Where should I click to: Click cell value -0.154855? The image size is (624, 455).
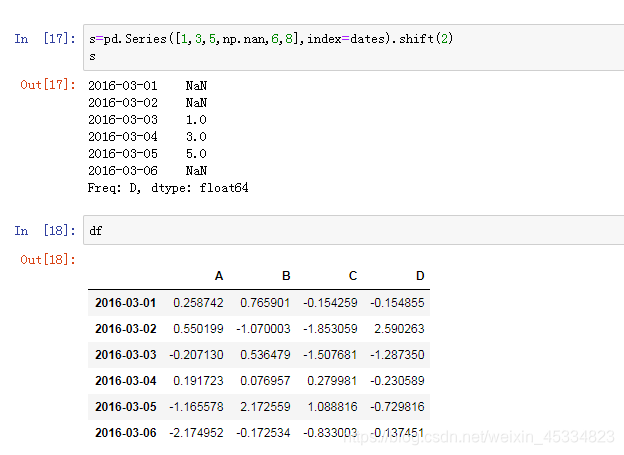397,303
